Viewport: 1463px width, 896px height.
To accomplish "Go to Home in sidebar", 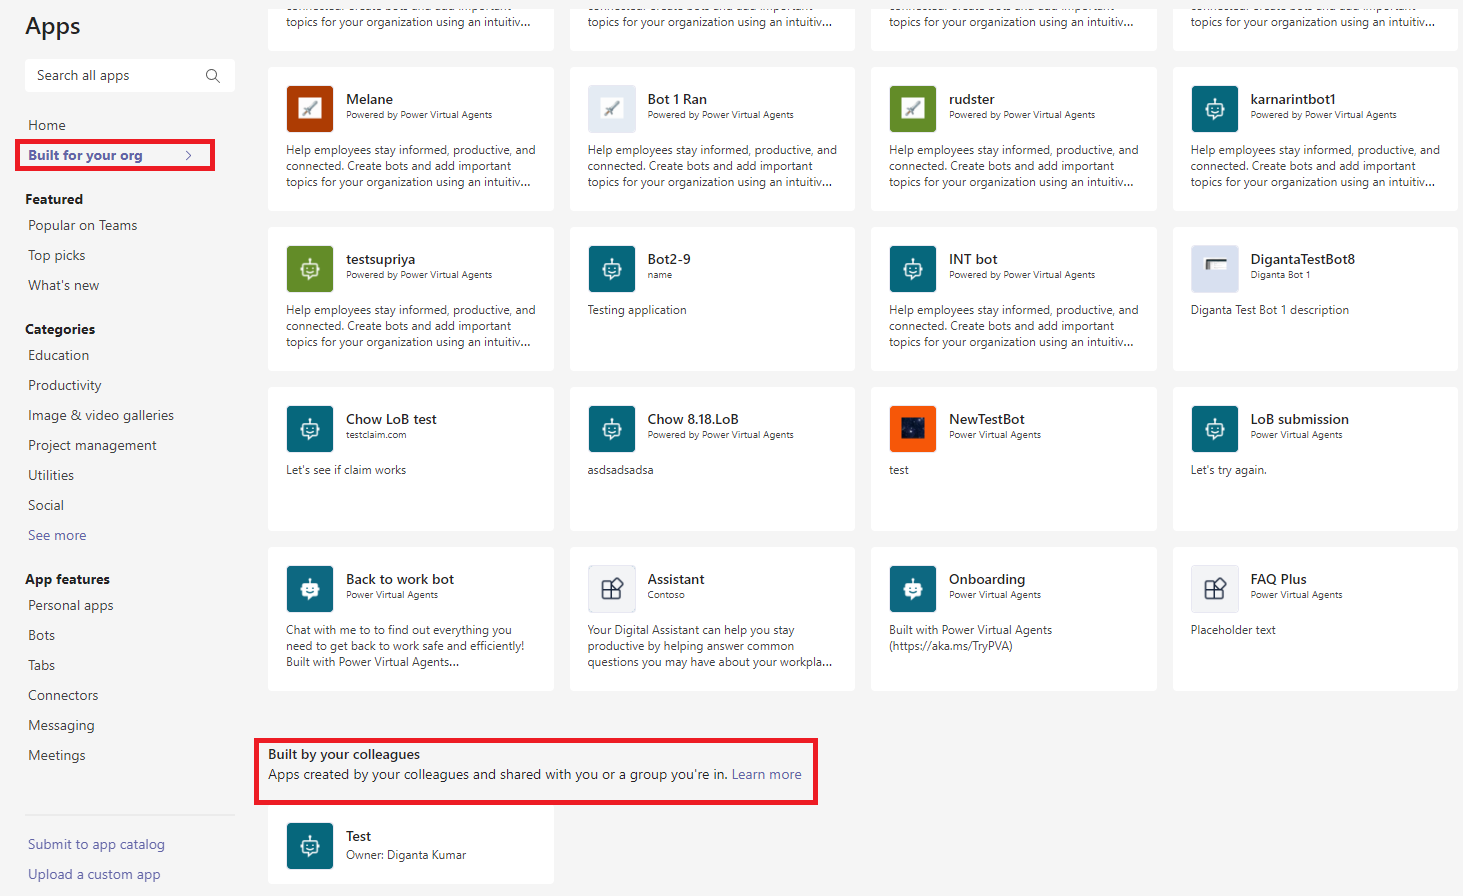I will [x=47, y=125].
